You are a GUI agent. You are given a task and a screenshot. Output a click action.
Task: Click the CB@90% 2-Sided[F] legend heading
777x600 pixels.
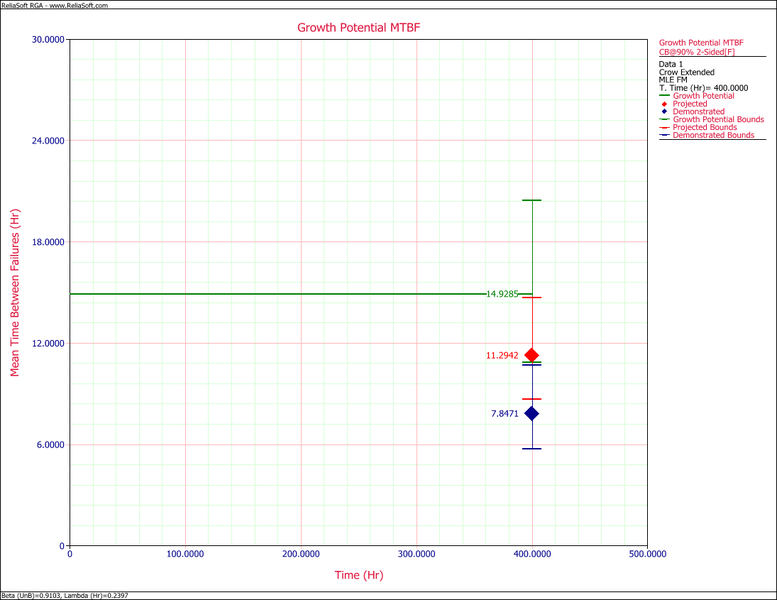[x=700, y=52]
